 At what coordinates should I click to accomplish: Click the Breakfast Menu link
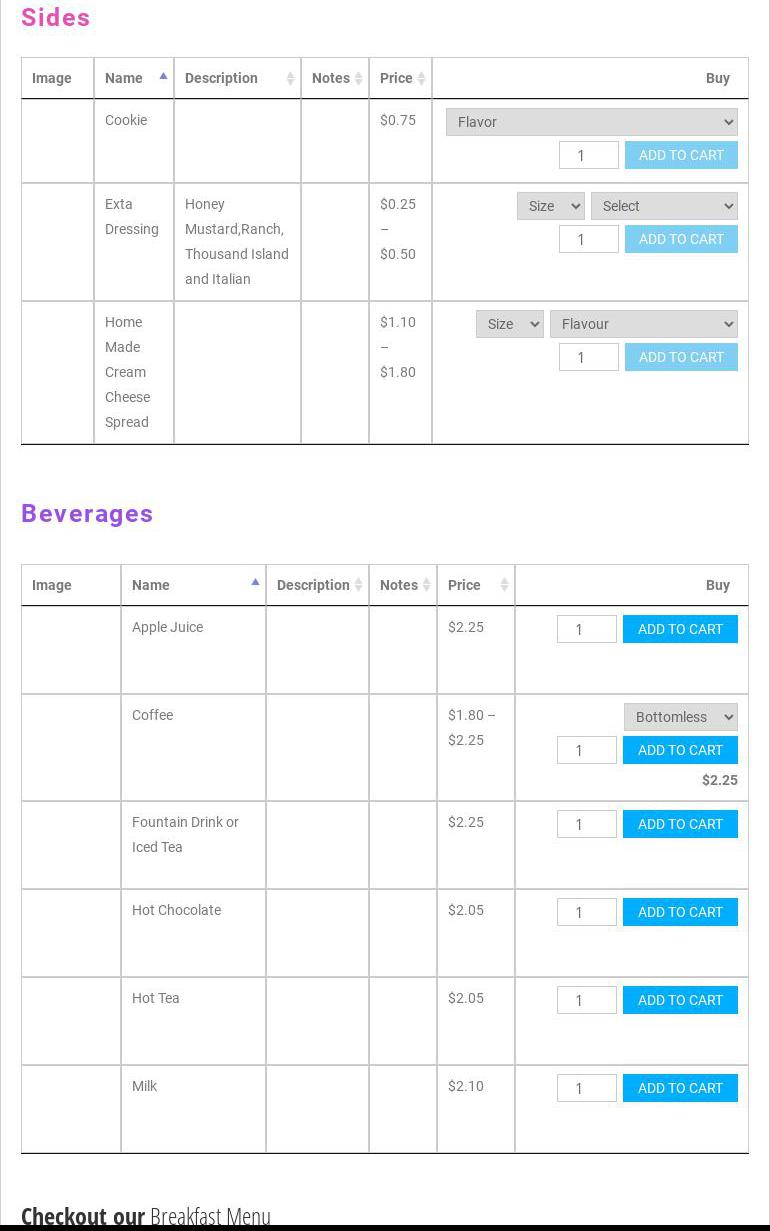click(x=210, y=1216)
